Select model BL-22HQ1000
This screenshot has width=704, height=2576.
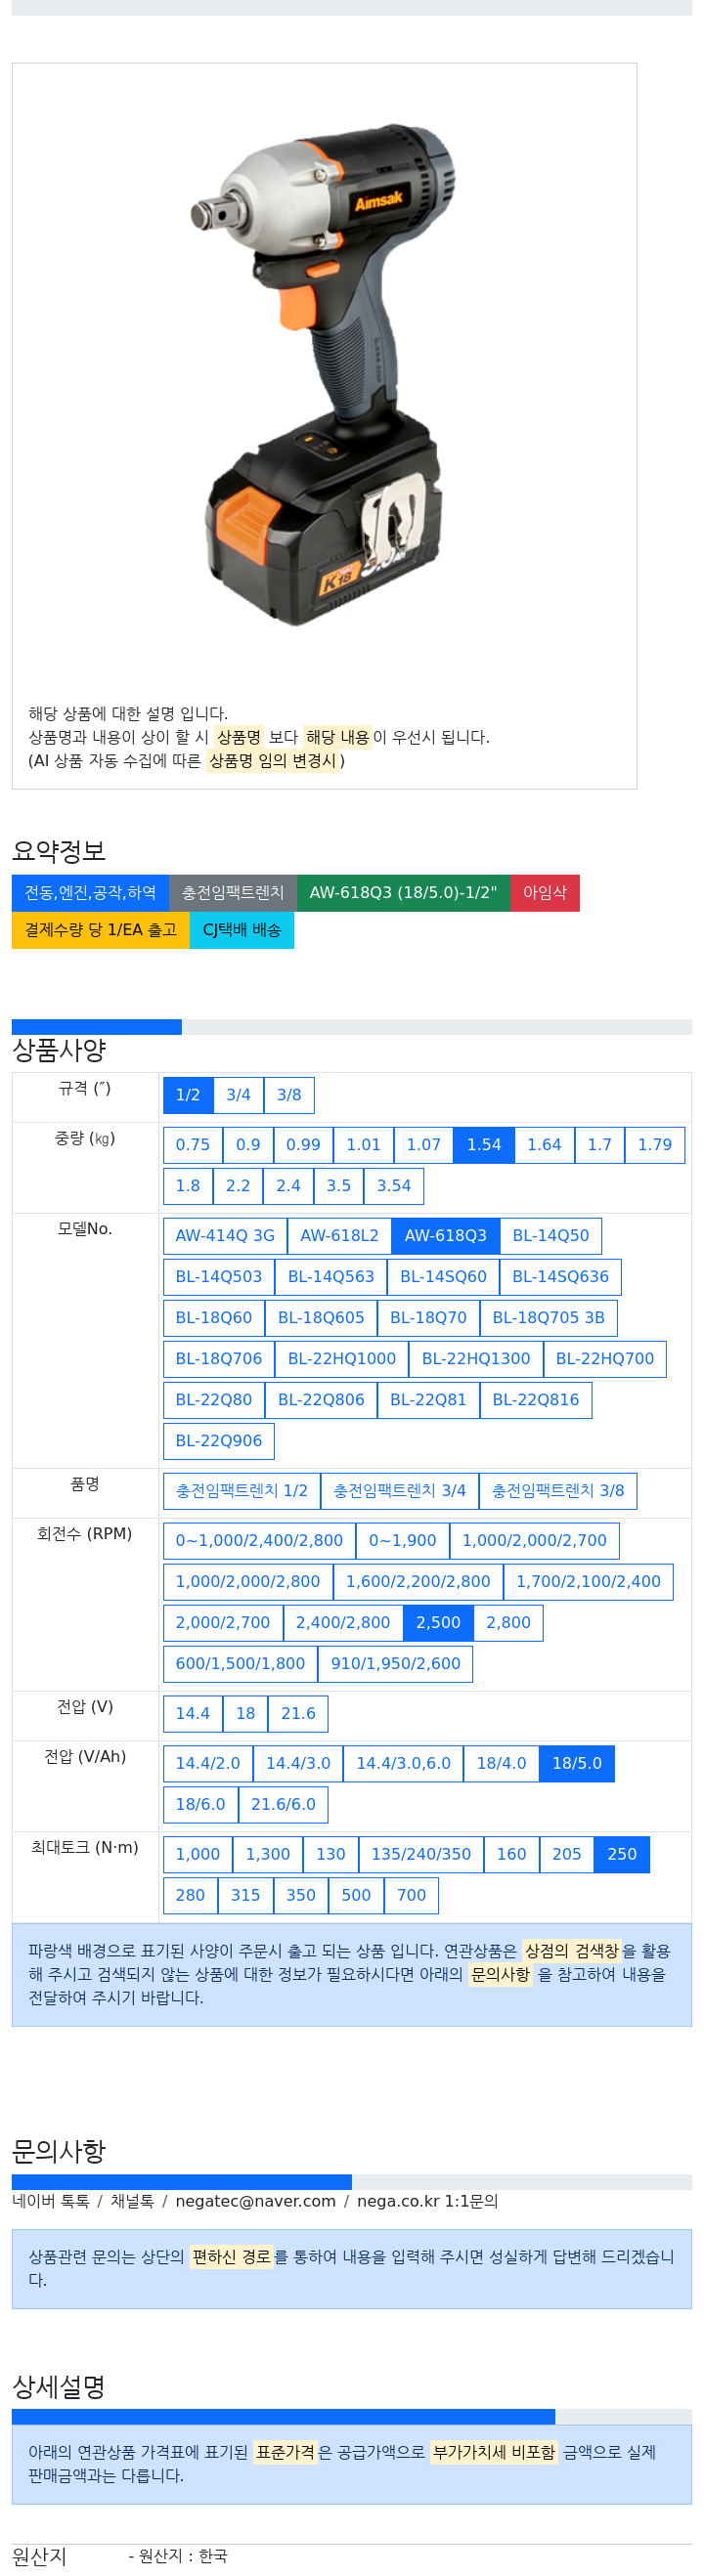tap(342, 1359)
